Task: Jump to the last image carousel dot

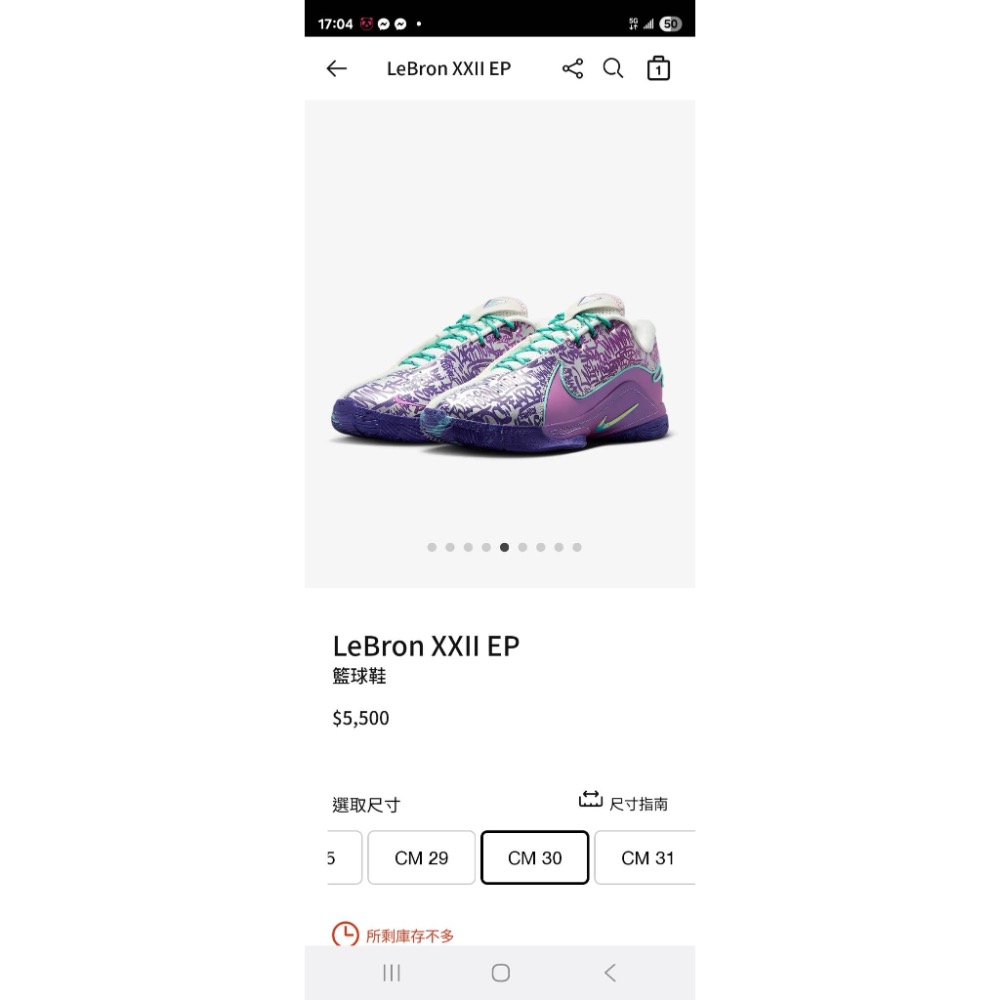Action: tap(577, 547)
